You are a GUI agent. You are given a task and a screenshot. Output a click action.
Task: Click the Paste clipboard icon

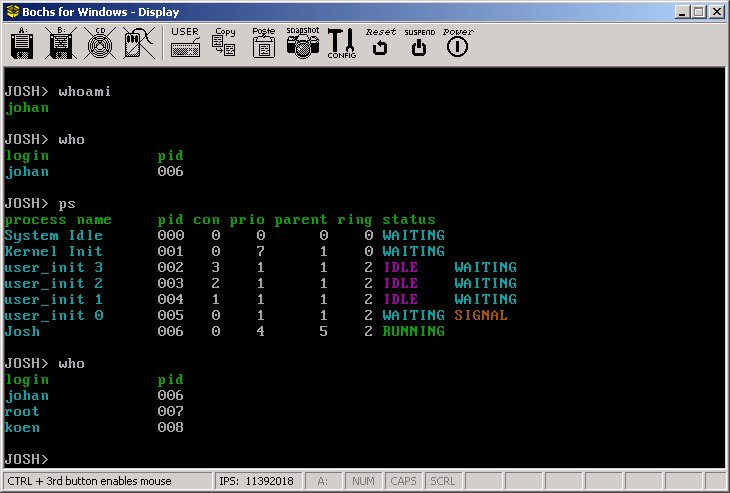pyautogui.click(x=263, y=43)
